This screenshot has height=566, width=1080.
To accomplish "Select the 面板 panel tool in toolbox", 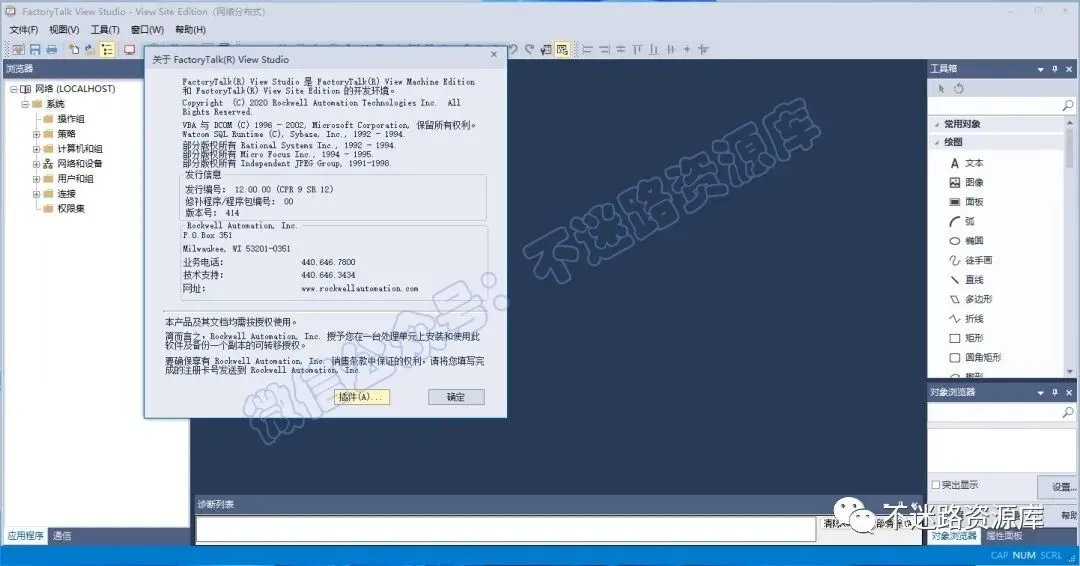I will click(x=966, y=202).
